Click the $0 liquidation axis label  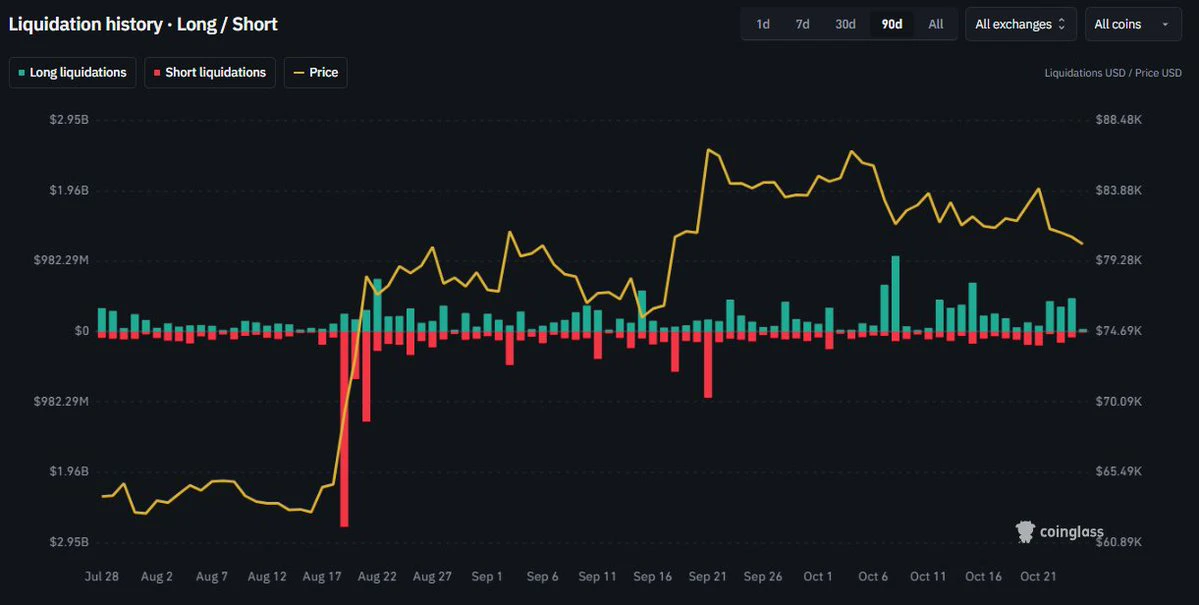pyautogui.click(x=82, y=331)
